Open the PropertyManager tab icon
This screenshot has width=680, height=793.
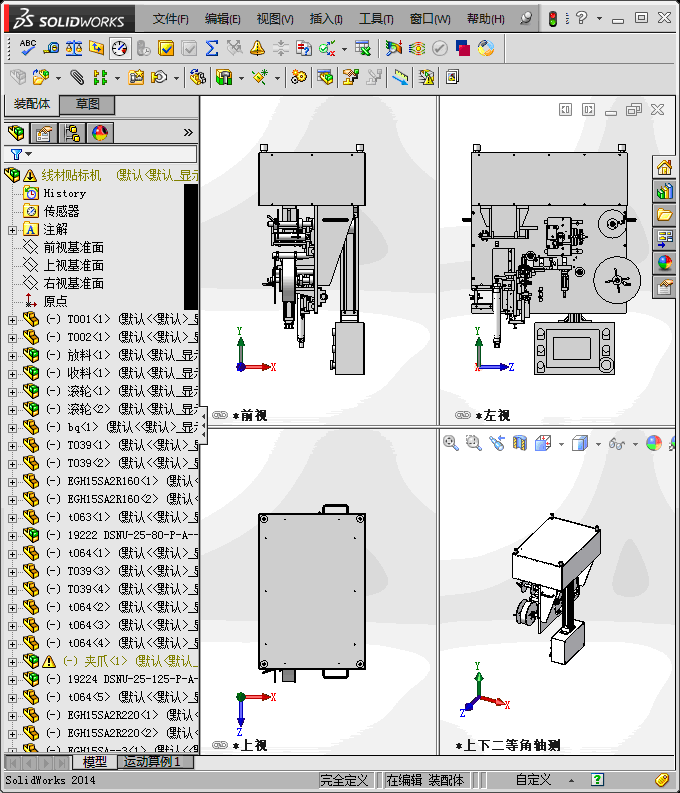click(44, 133)
